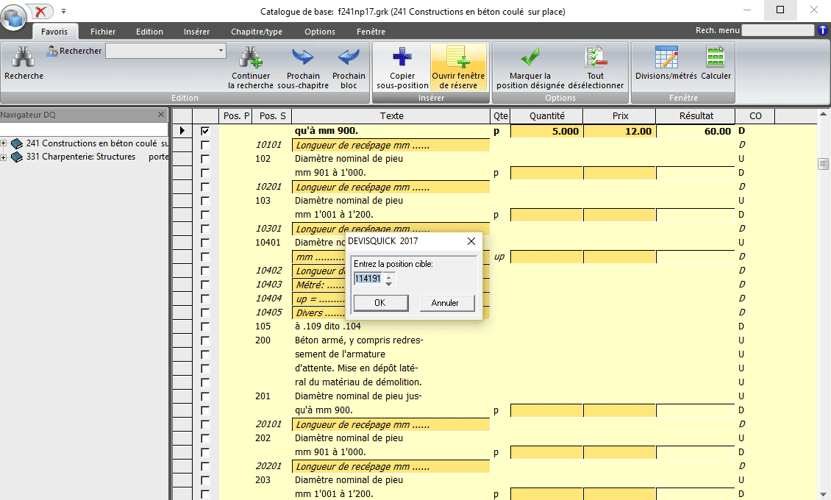Check the checkbox for row 200
Image resolution: width=831 pixels, height=500 pixels.
click(x=205, y=340)
